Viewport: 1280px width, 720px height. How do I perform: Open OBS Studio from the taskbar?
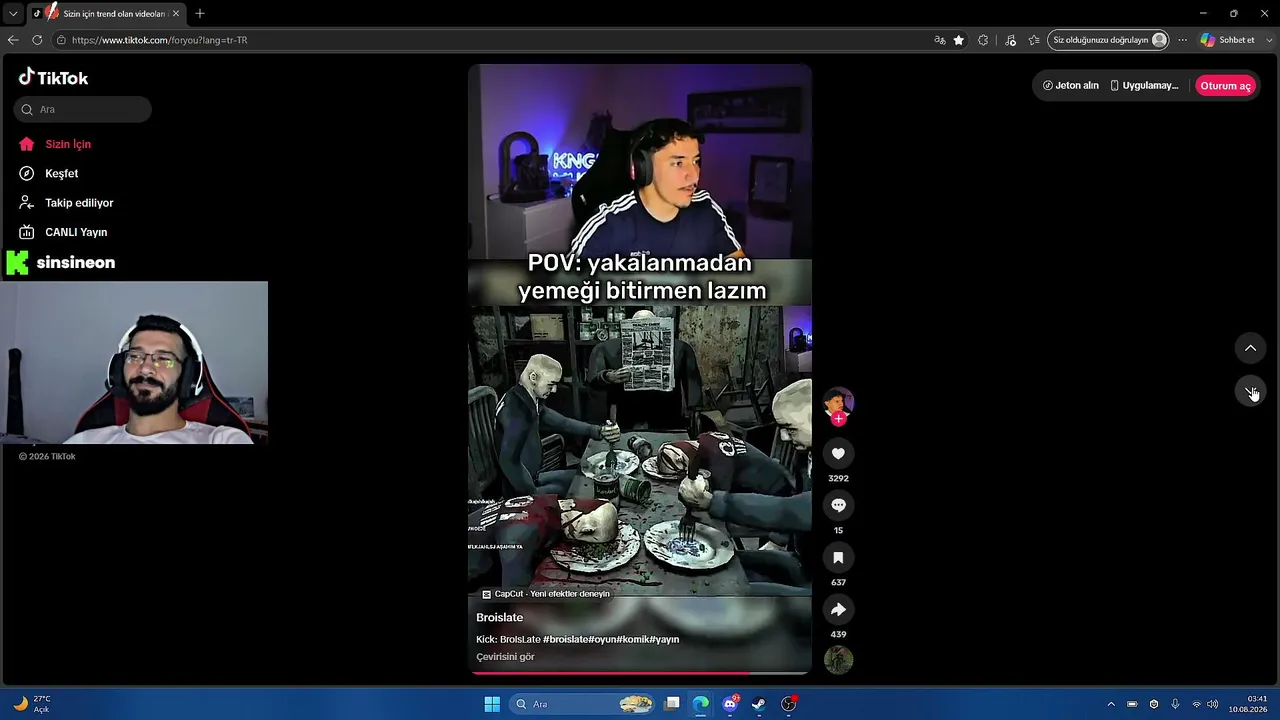pos(789,704)
